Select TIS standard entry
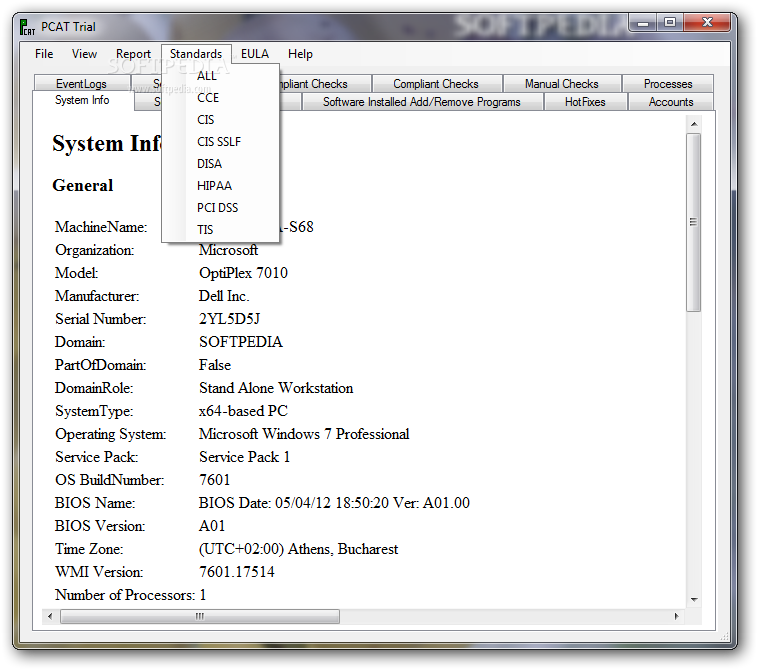758x670 pixels. 220,230
